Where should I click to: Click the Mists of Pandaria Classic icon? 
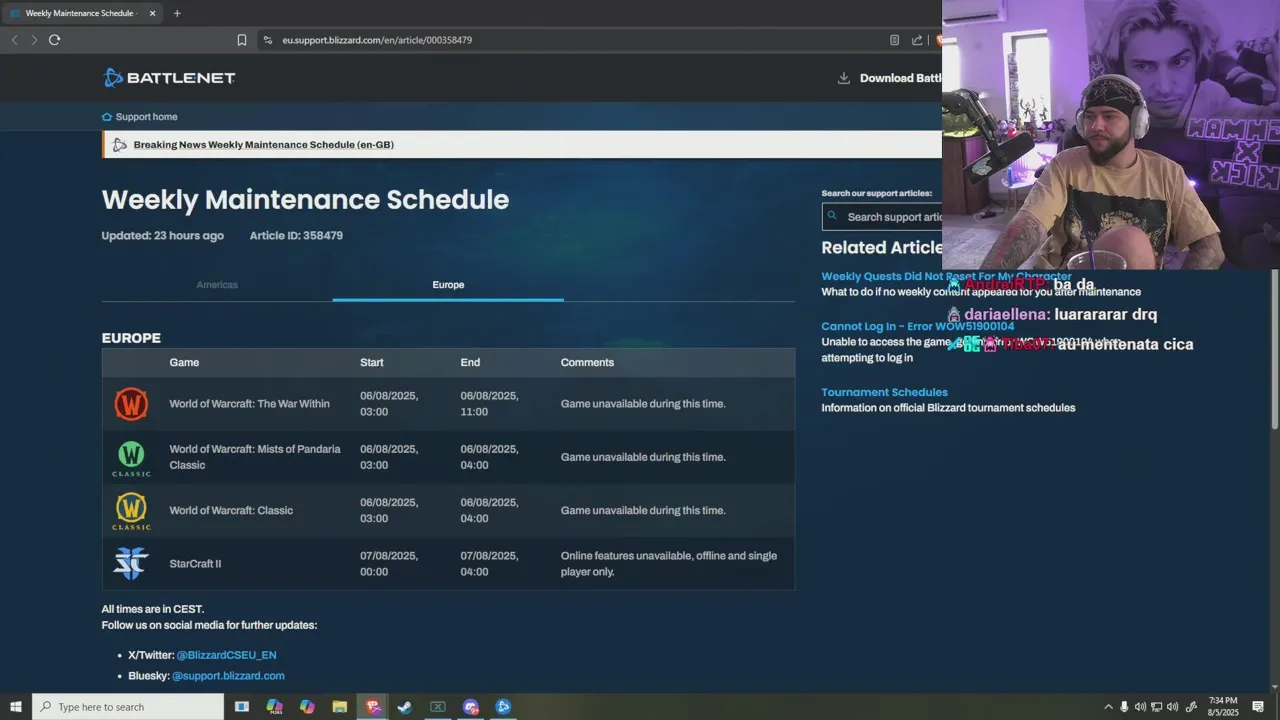click(131, 458)
